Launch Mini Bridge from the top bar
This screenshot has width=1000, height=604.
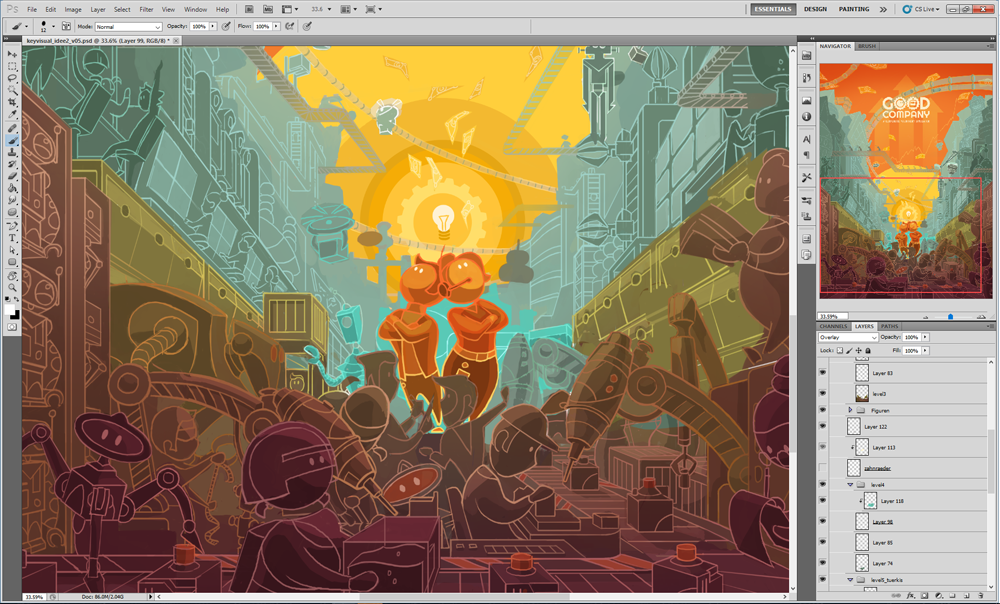(x=268, y=10)
